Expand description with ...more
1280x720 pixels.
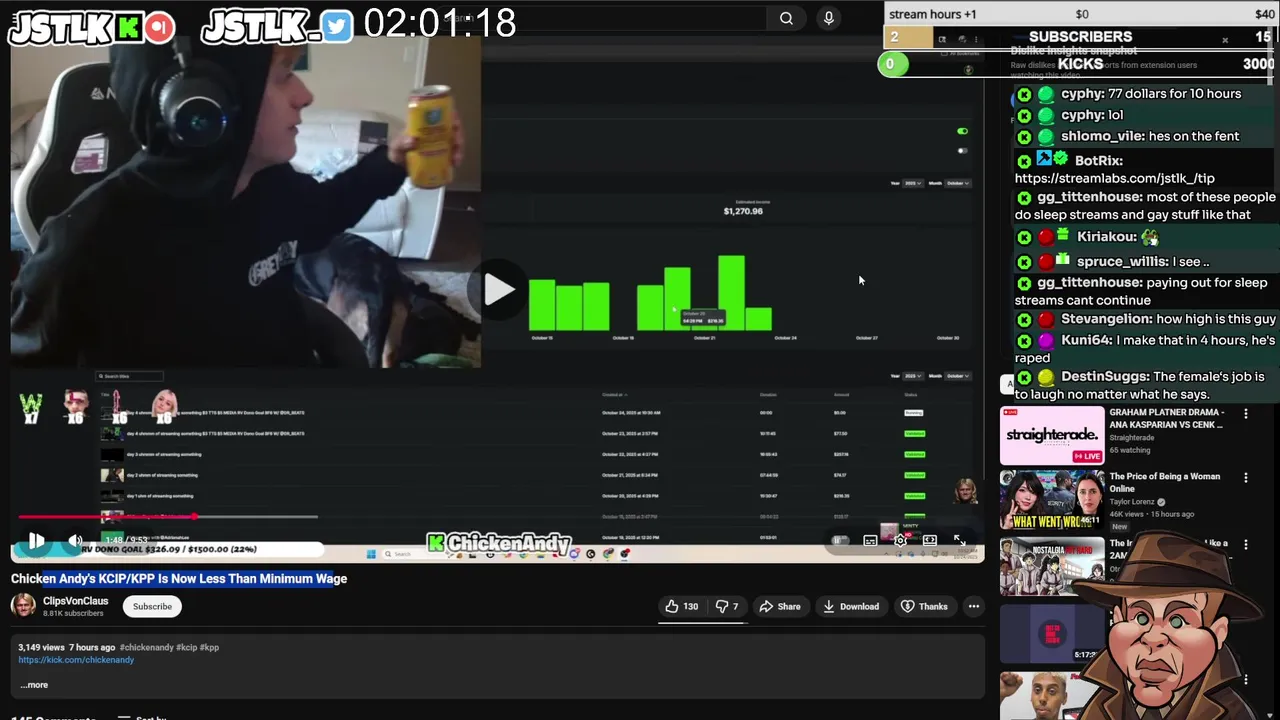pyautogui.click(x=33, y=685)
